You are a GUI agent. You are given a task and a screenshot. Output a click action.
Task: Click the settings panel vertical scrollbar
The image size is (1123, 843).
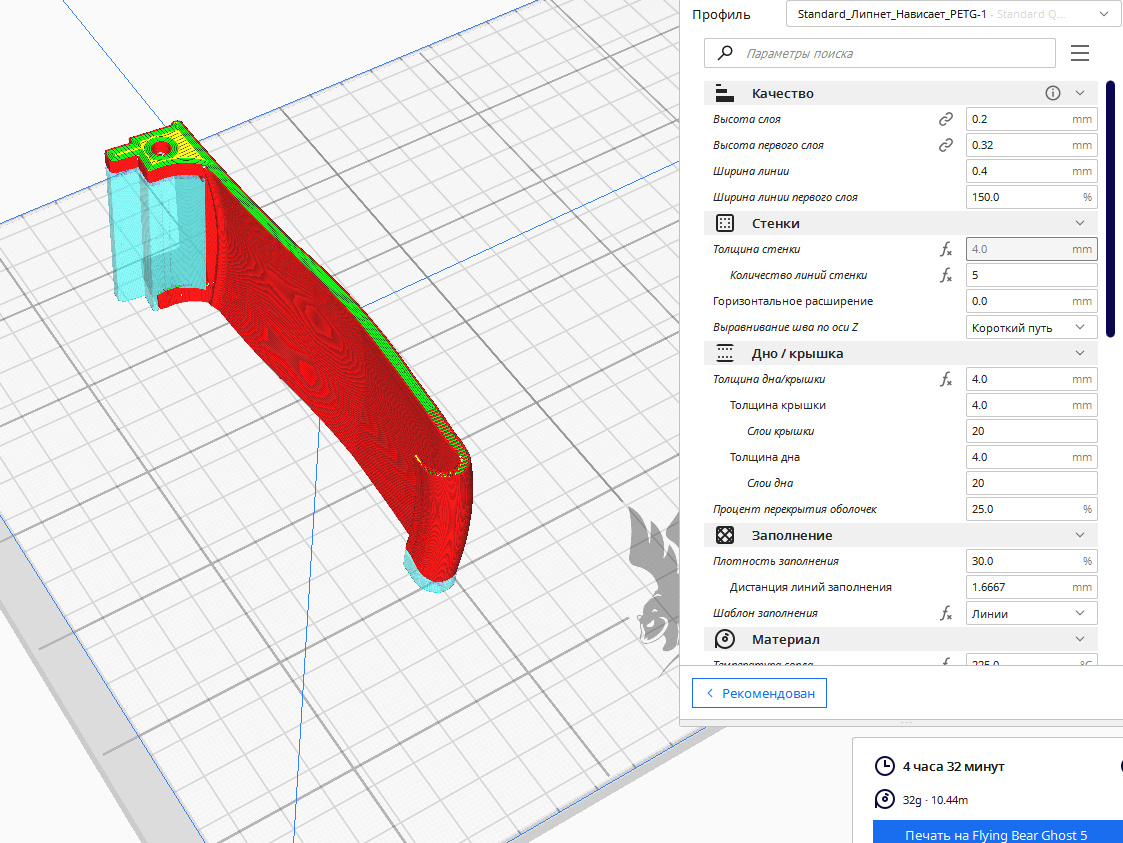pos(1111,208)
